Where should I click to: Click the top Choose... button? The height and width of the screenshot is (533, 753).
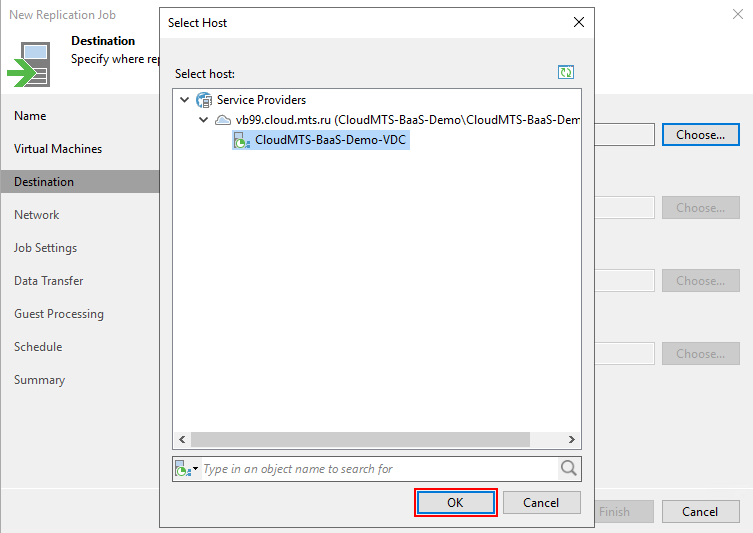click(700, 135)
